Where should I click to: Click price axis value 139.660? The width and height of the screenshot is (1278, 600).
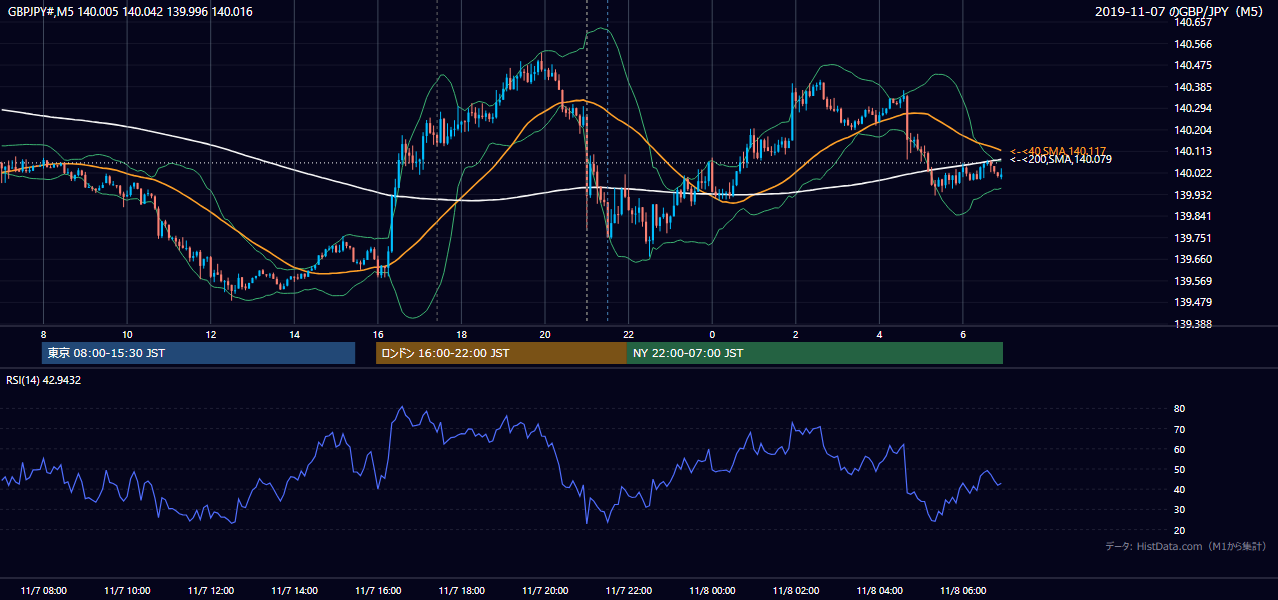[x=1192, y=259]
